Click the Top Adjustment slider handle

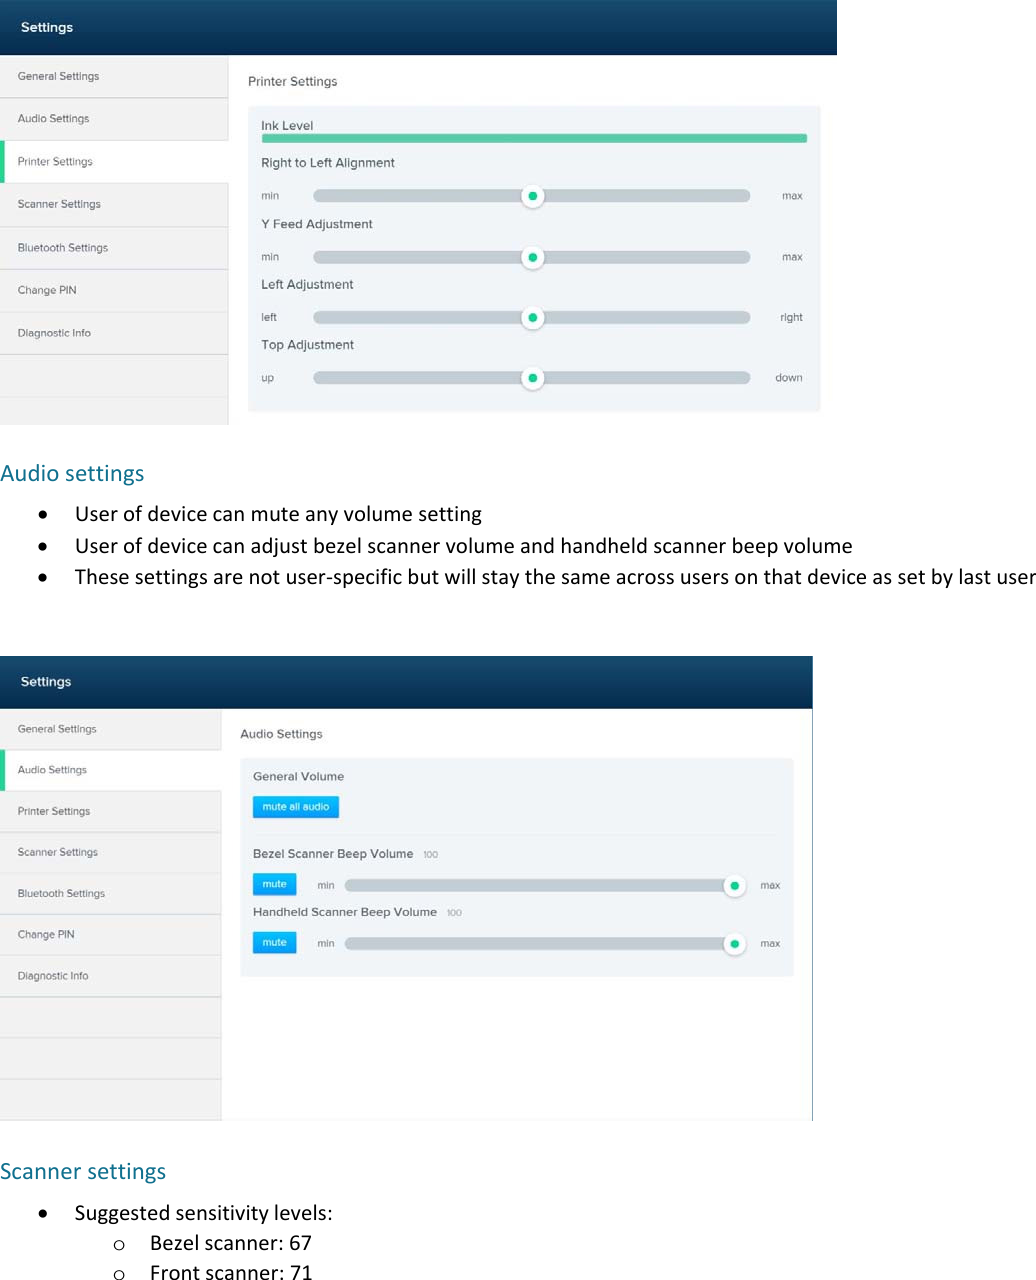tap(533, 378)
